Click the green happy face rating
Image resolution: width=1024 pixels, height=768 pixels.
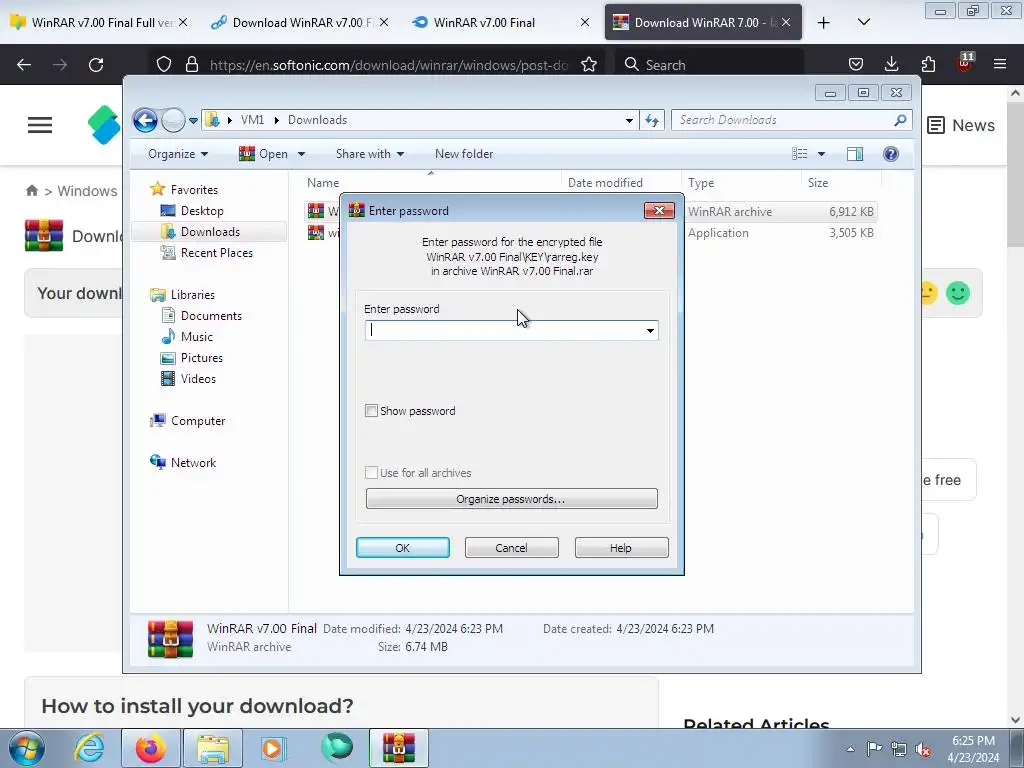tap(958, 293)
